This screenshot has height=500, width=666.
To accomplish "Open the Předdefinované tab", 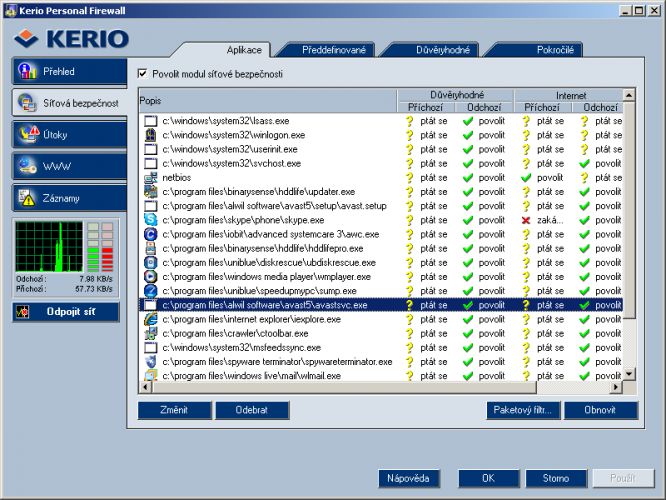I will (333, 50).
